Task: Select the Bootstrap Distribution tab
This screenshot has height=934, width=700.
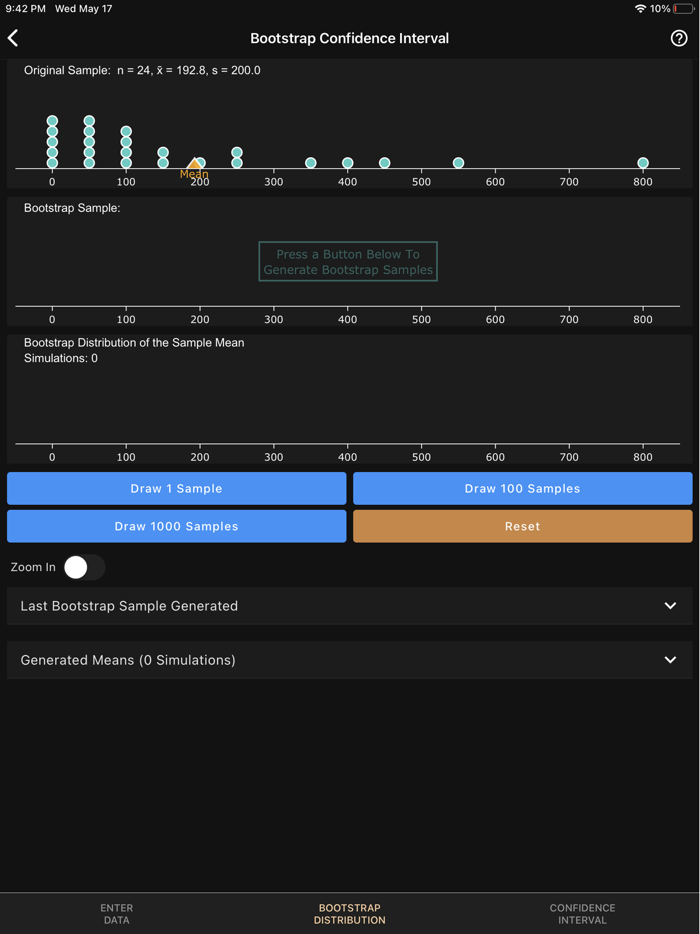Action: [349, 913]
